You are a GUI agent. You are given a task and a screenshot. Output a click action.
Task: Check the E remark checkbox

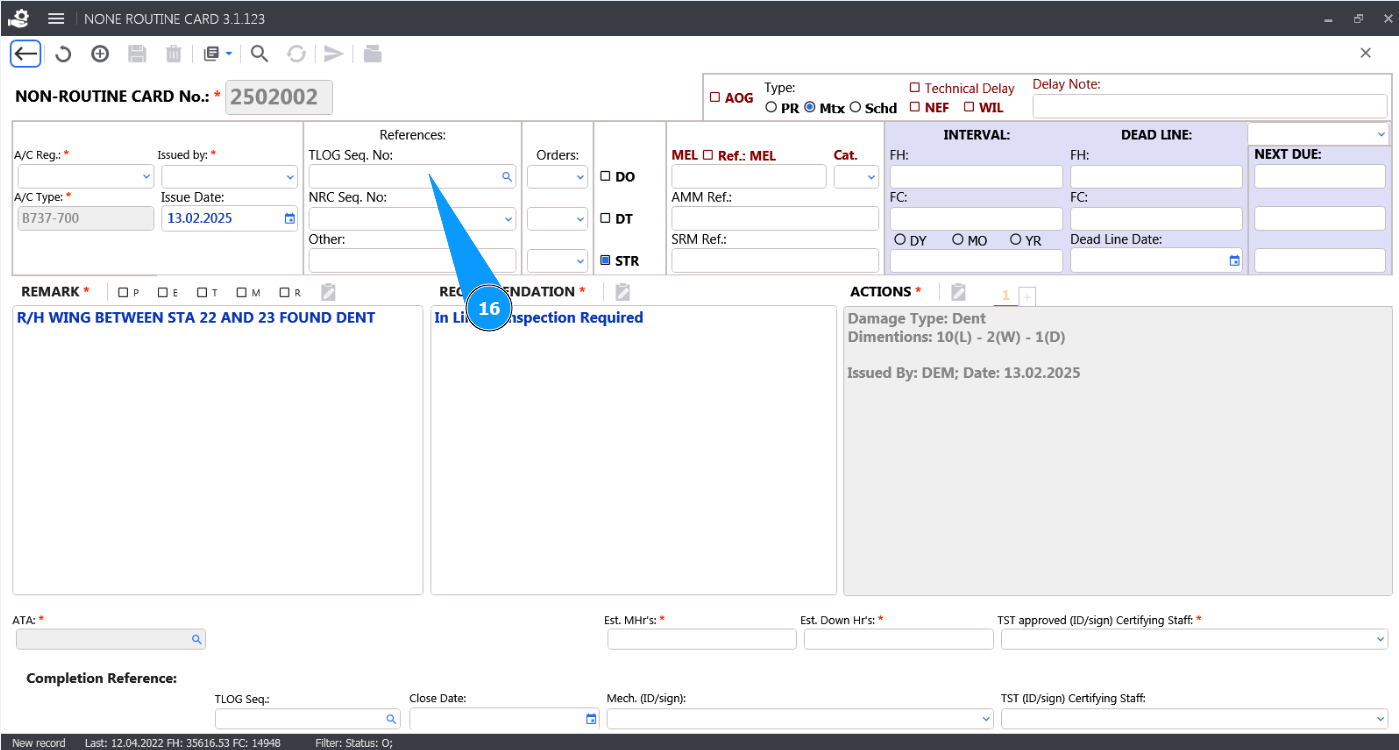coord(163,292)
